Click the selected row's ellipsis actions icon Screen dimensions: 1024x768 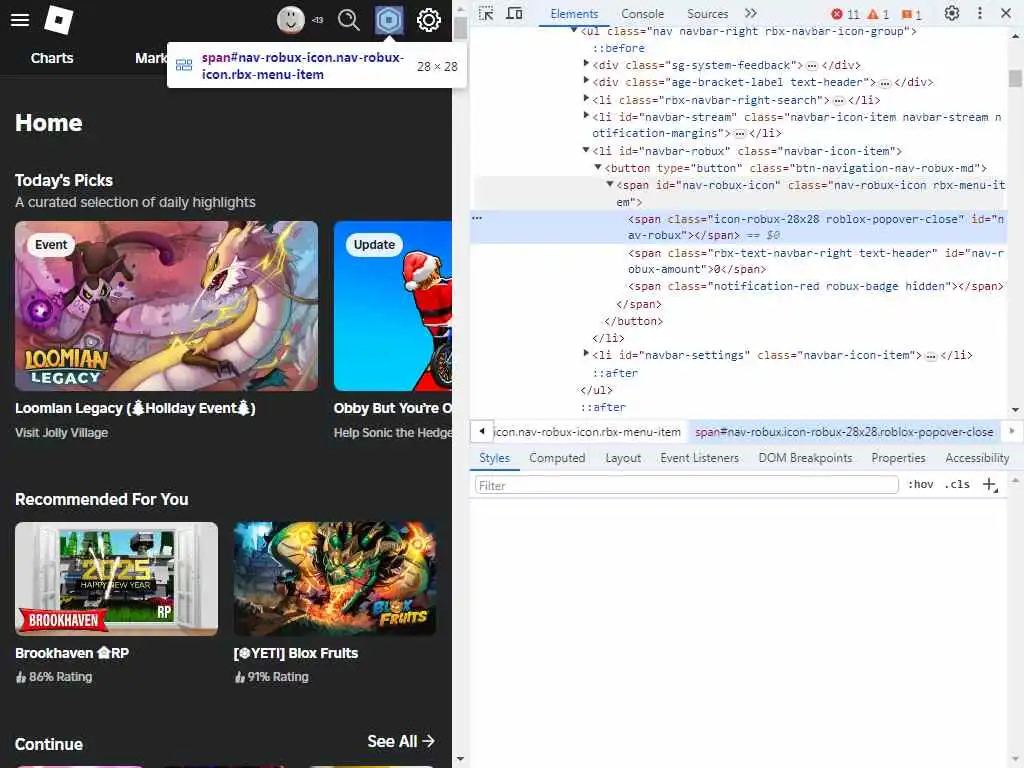(x=477, y=218)
